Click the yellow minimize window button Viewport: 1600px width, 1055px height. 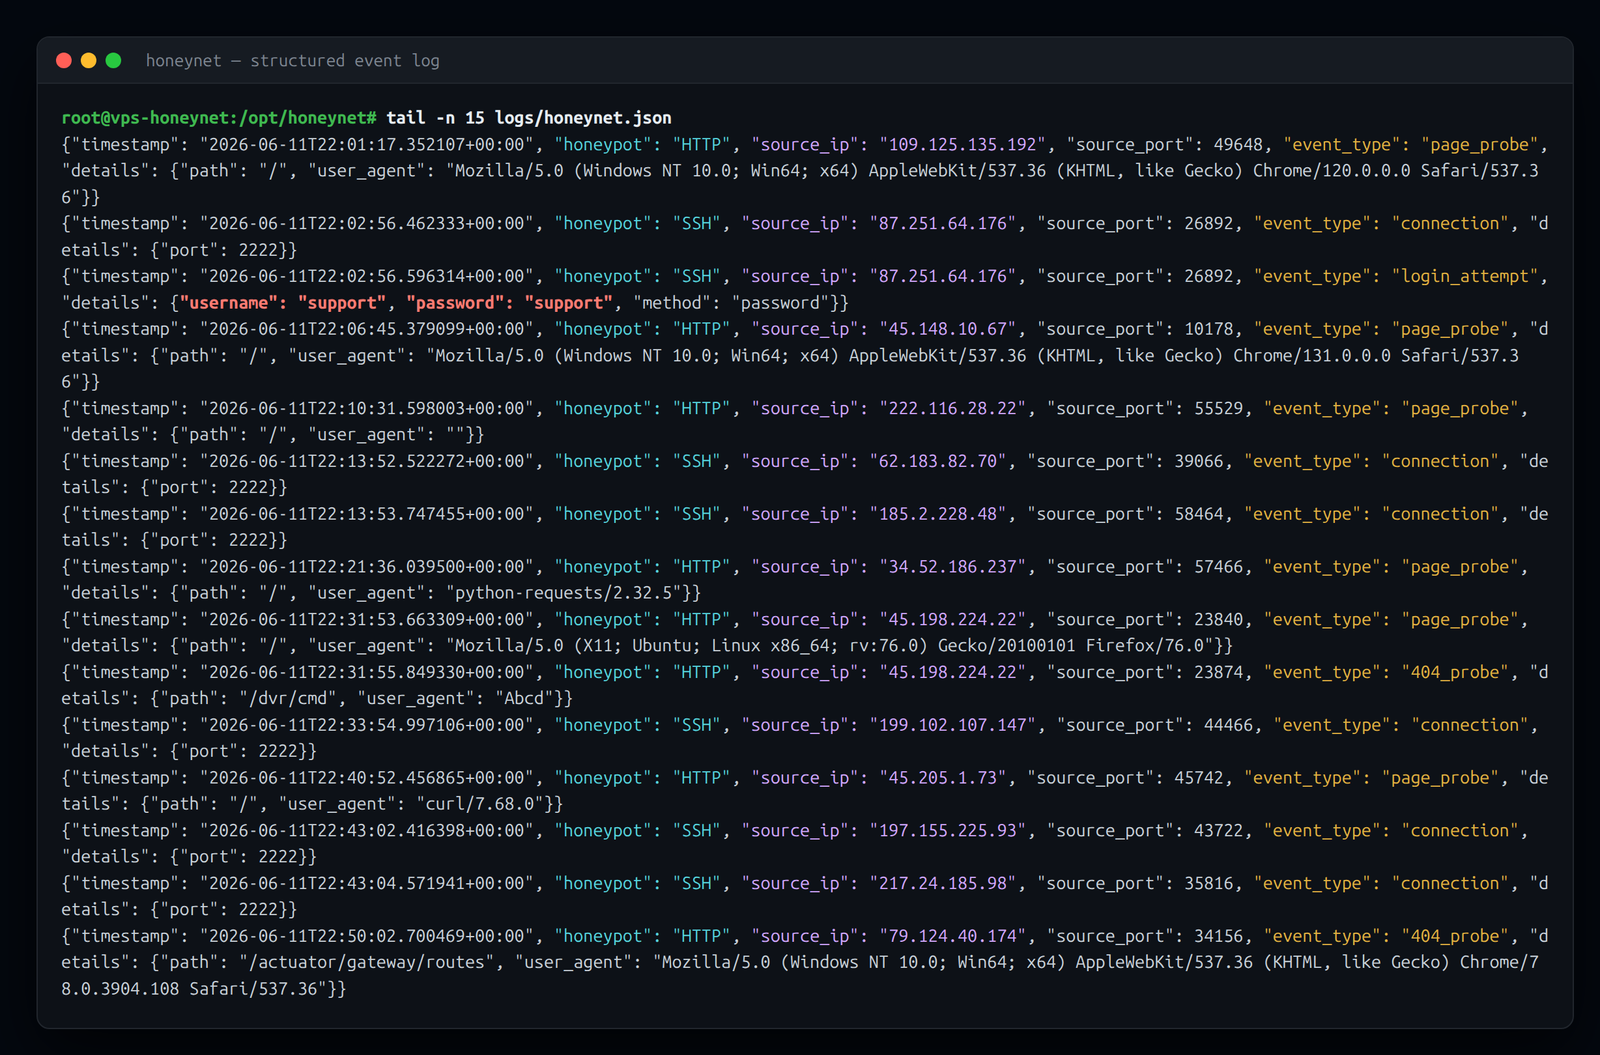pos(89,61)
